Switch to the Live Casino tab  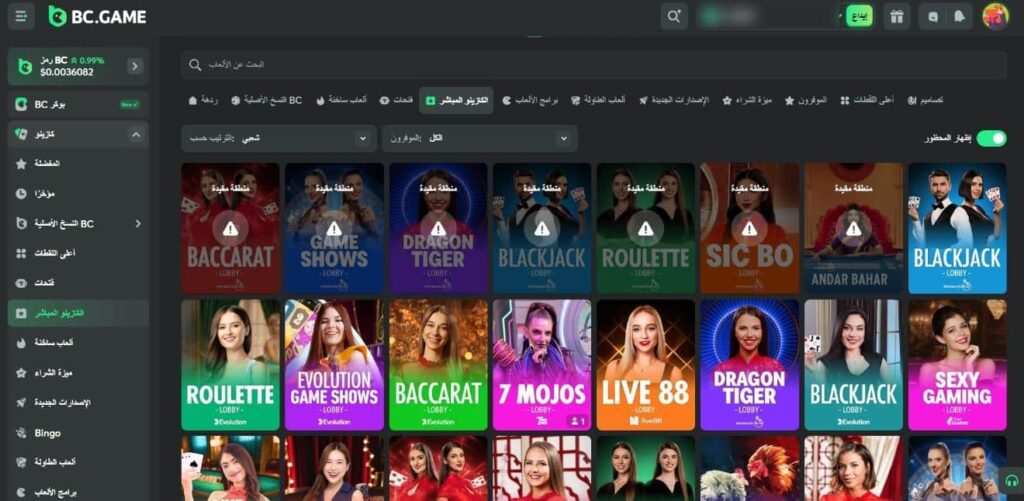pos(456,100)
